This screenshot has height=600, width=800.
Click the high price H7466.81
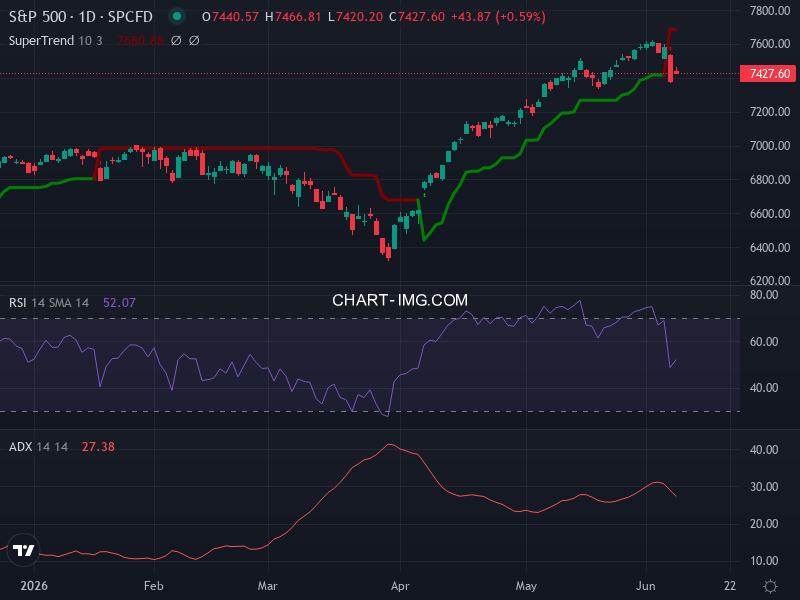293,17
